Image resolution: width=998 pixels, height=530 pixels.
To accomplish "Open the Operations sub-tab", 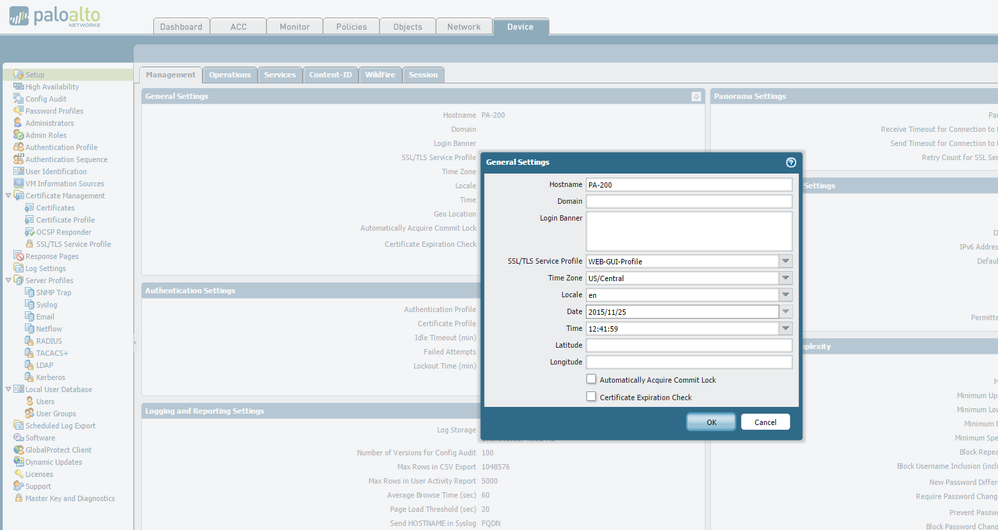I will [x=229, y=75].
